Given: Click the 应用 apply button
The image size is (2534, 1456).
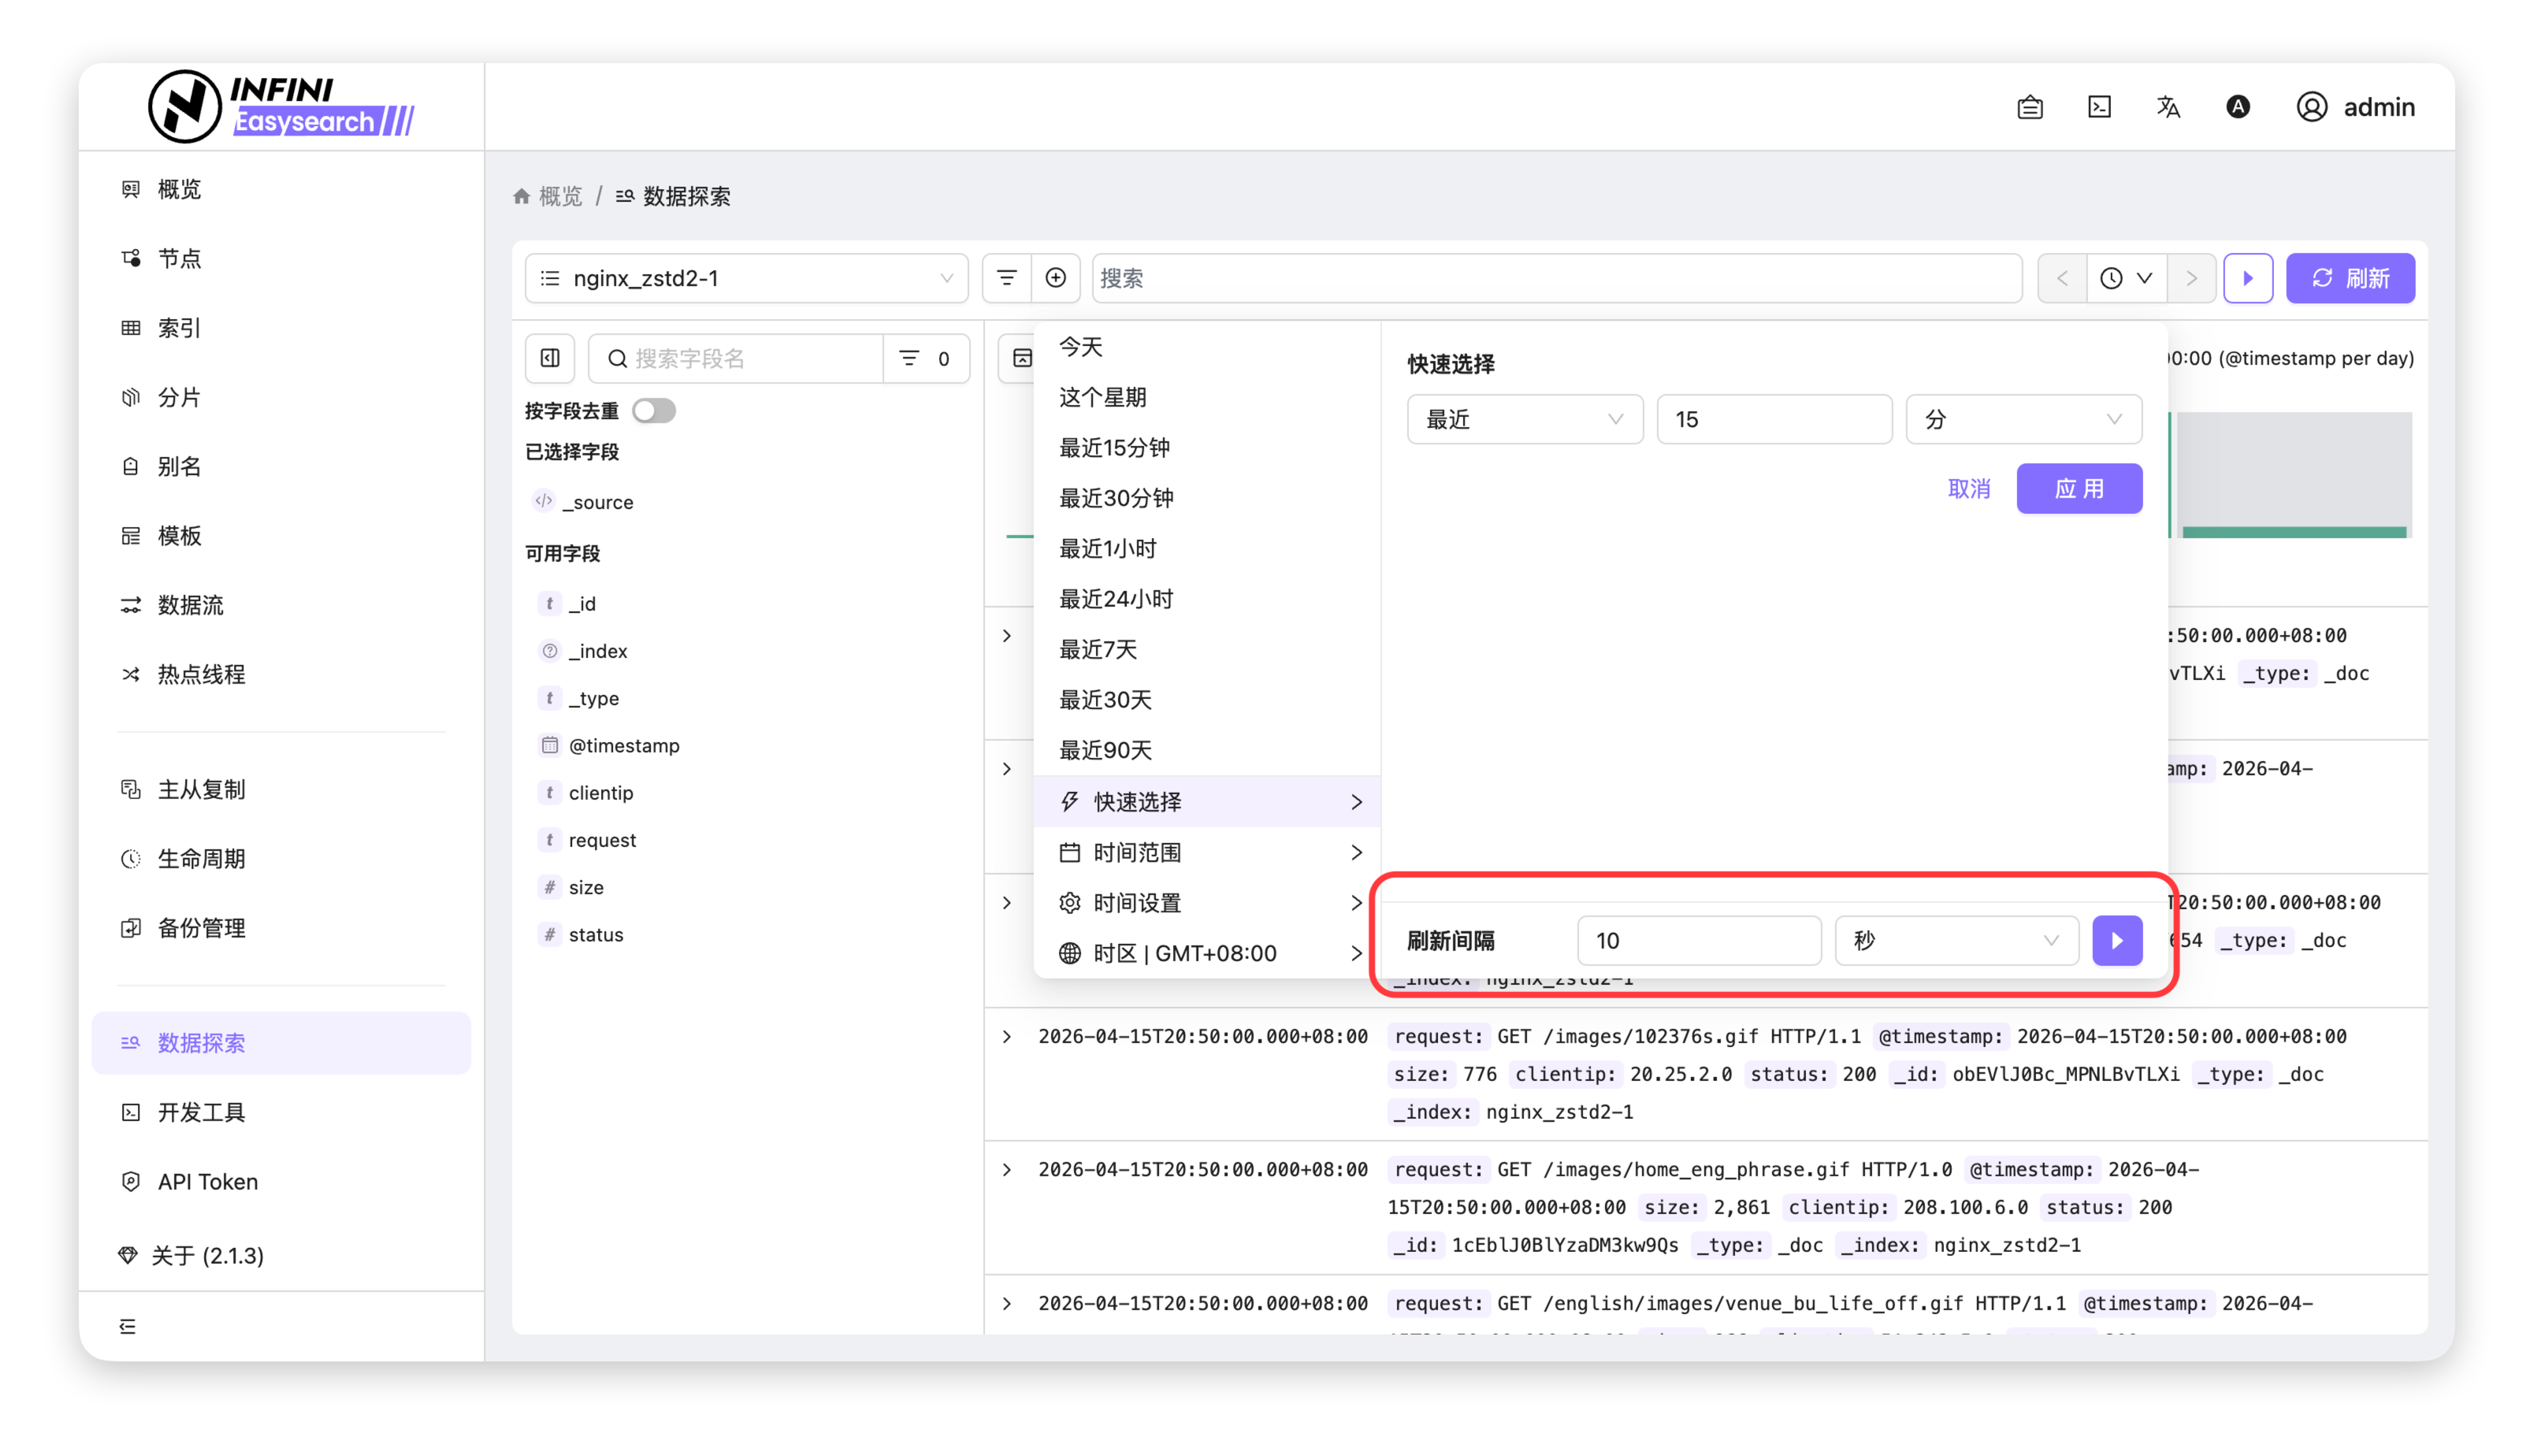Looking at the screenshot, I should pyautogui.click(x=2078, y=488).
